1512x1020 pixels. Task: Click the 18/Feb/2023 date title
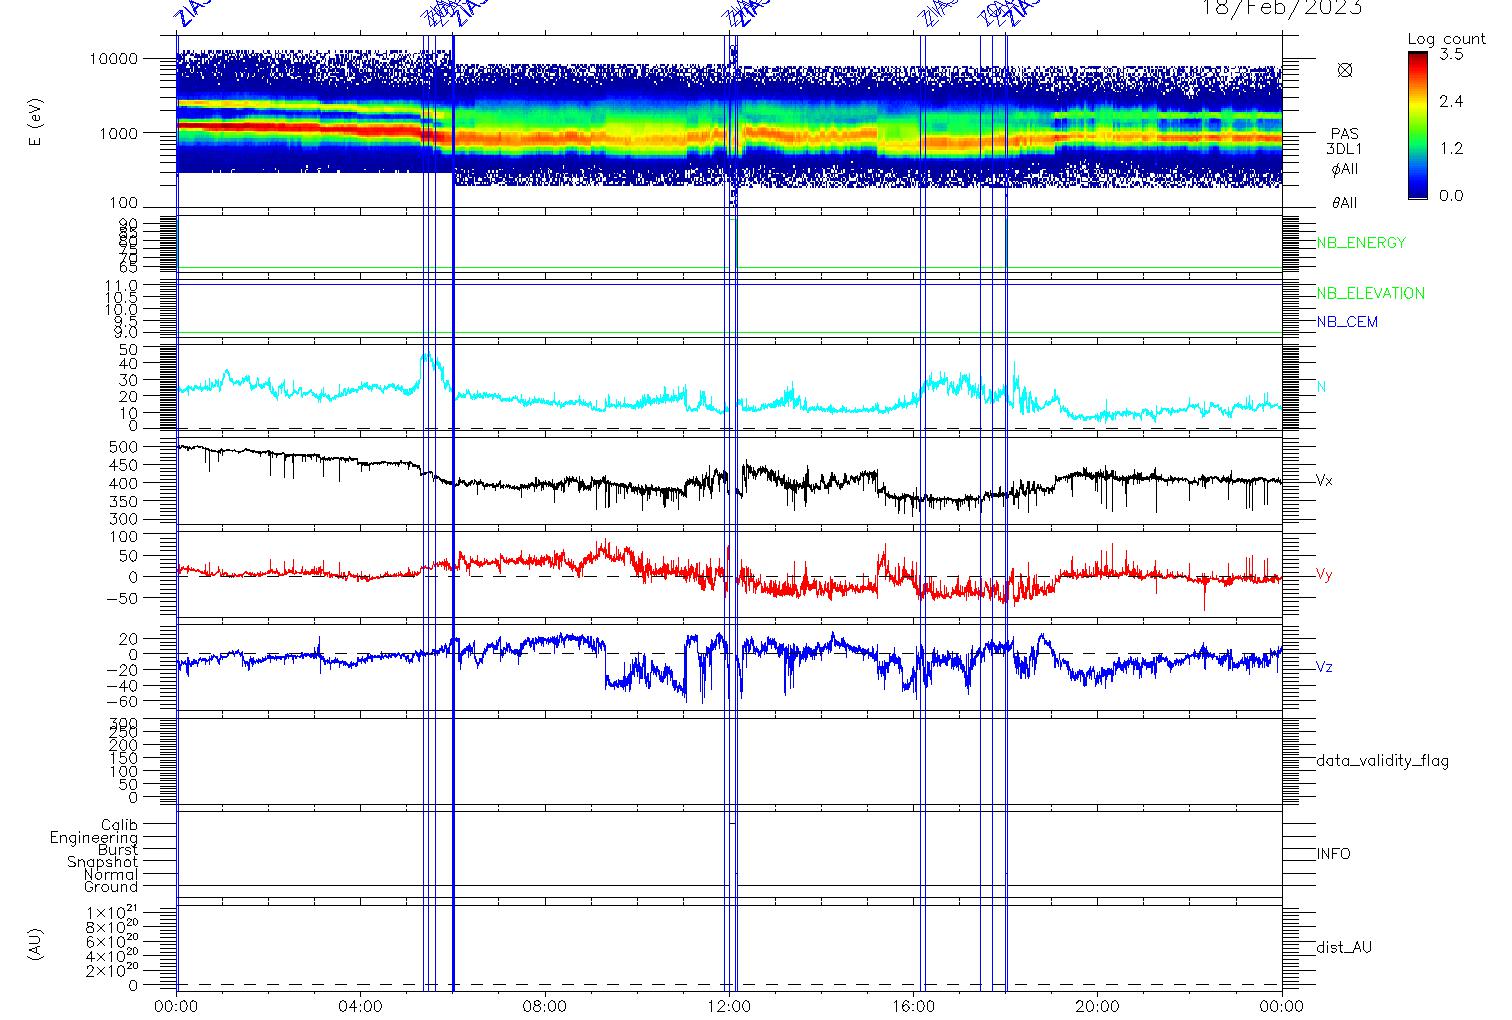[1281, 8]
